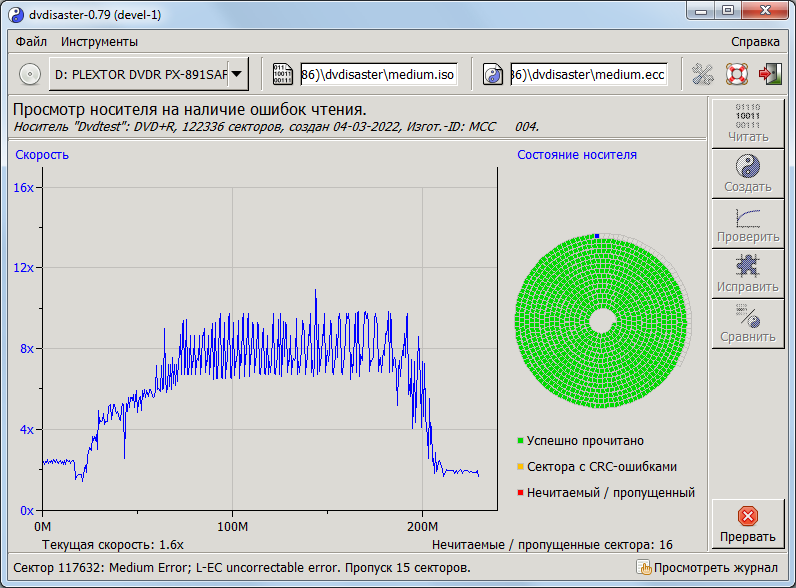Open preferences with the wrench tools icon
This screenshot has height=588, width=796.
[703, 74]
